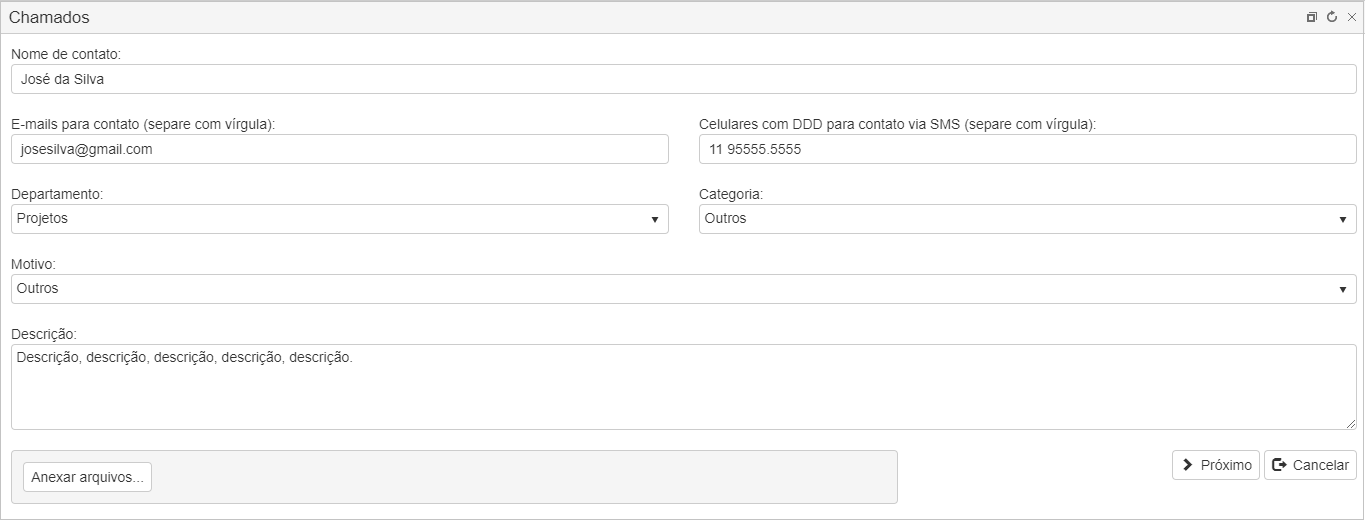This screenshot has width=1365, height=525.
Task: Click the Motivo label
Action: coord(33,264)
